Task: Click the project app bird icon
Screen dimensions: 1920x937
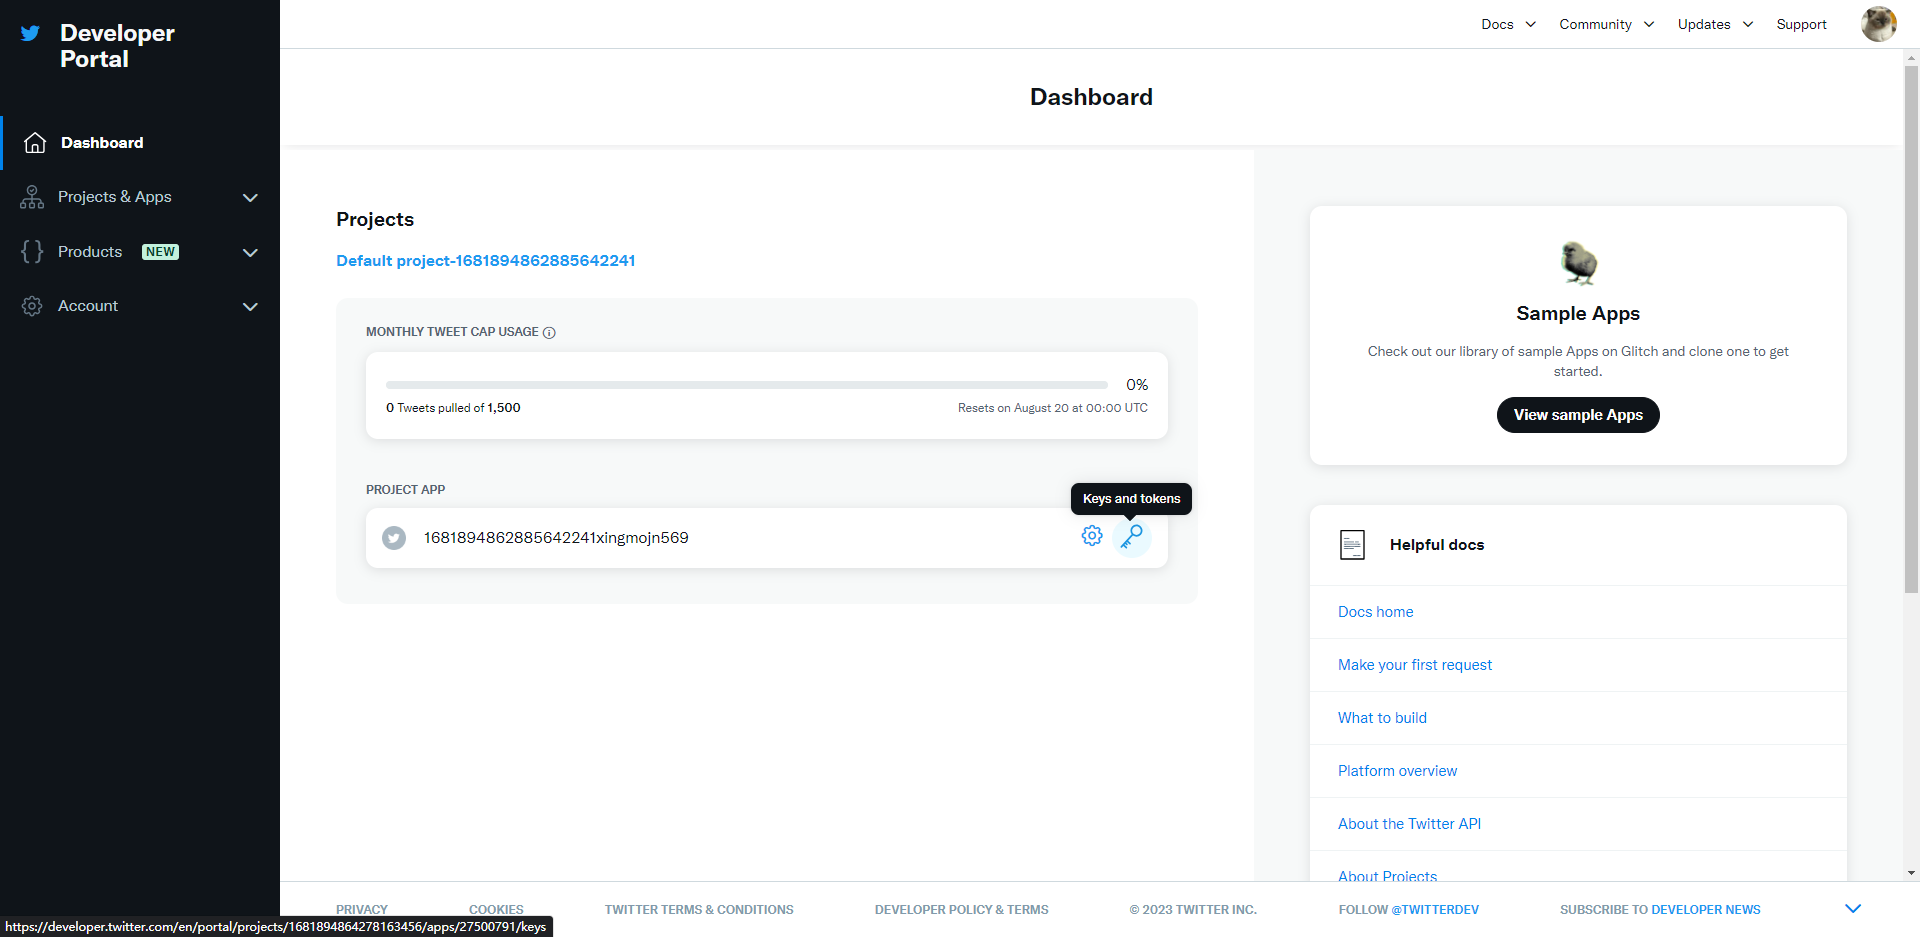Action: click(394, 538)
